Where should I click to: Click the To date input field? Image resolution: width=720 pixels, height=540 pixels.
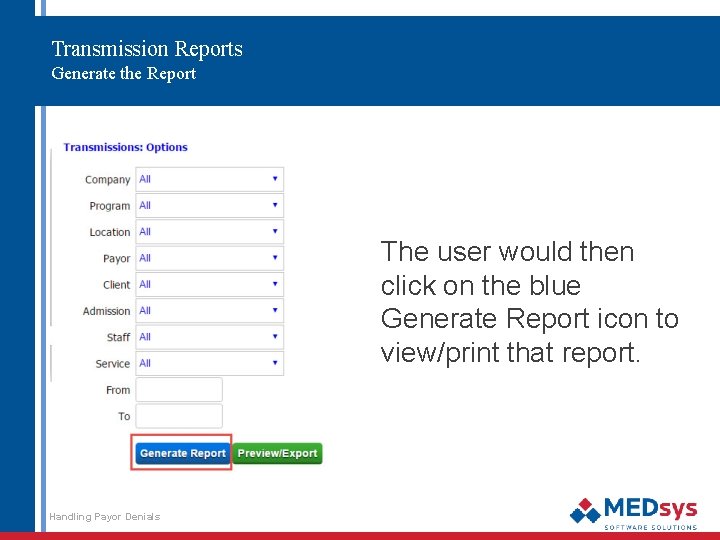(x=179, y=416)
